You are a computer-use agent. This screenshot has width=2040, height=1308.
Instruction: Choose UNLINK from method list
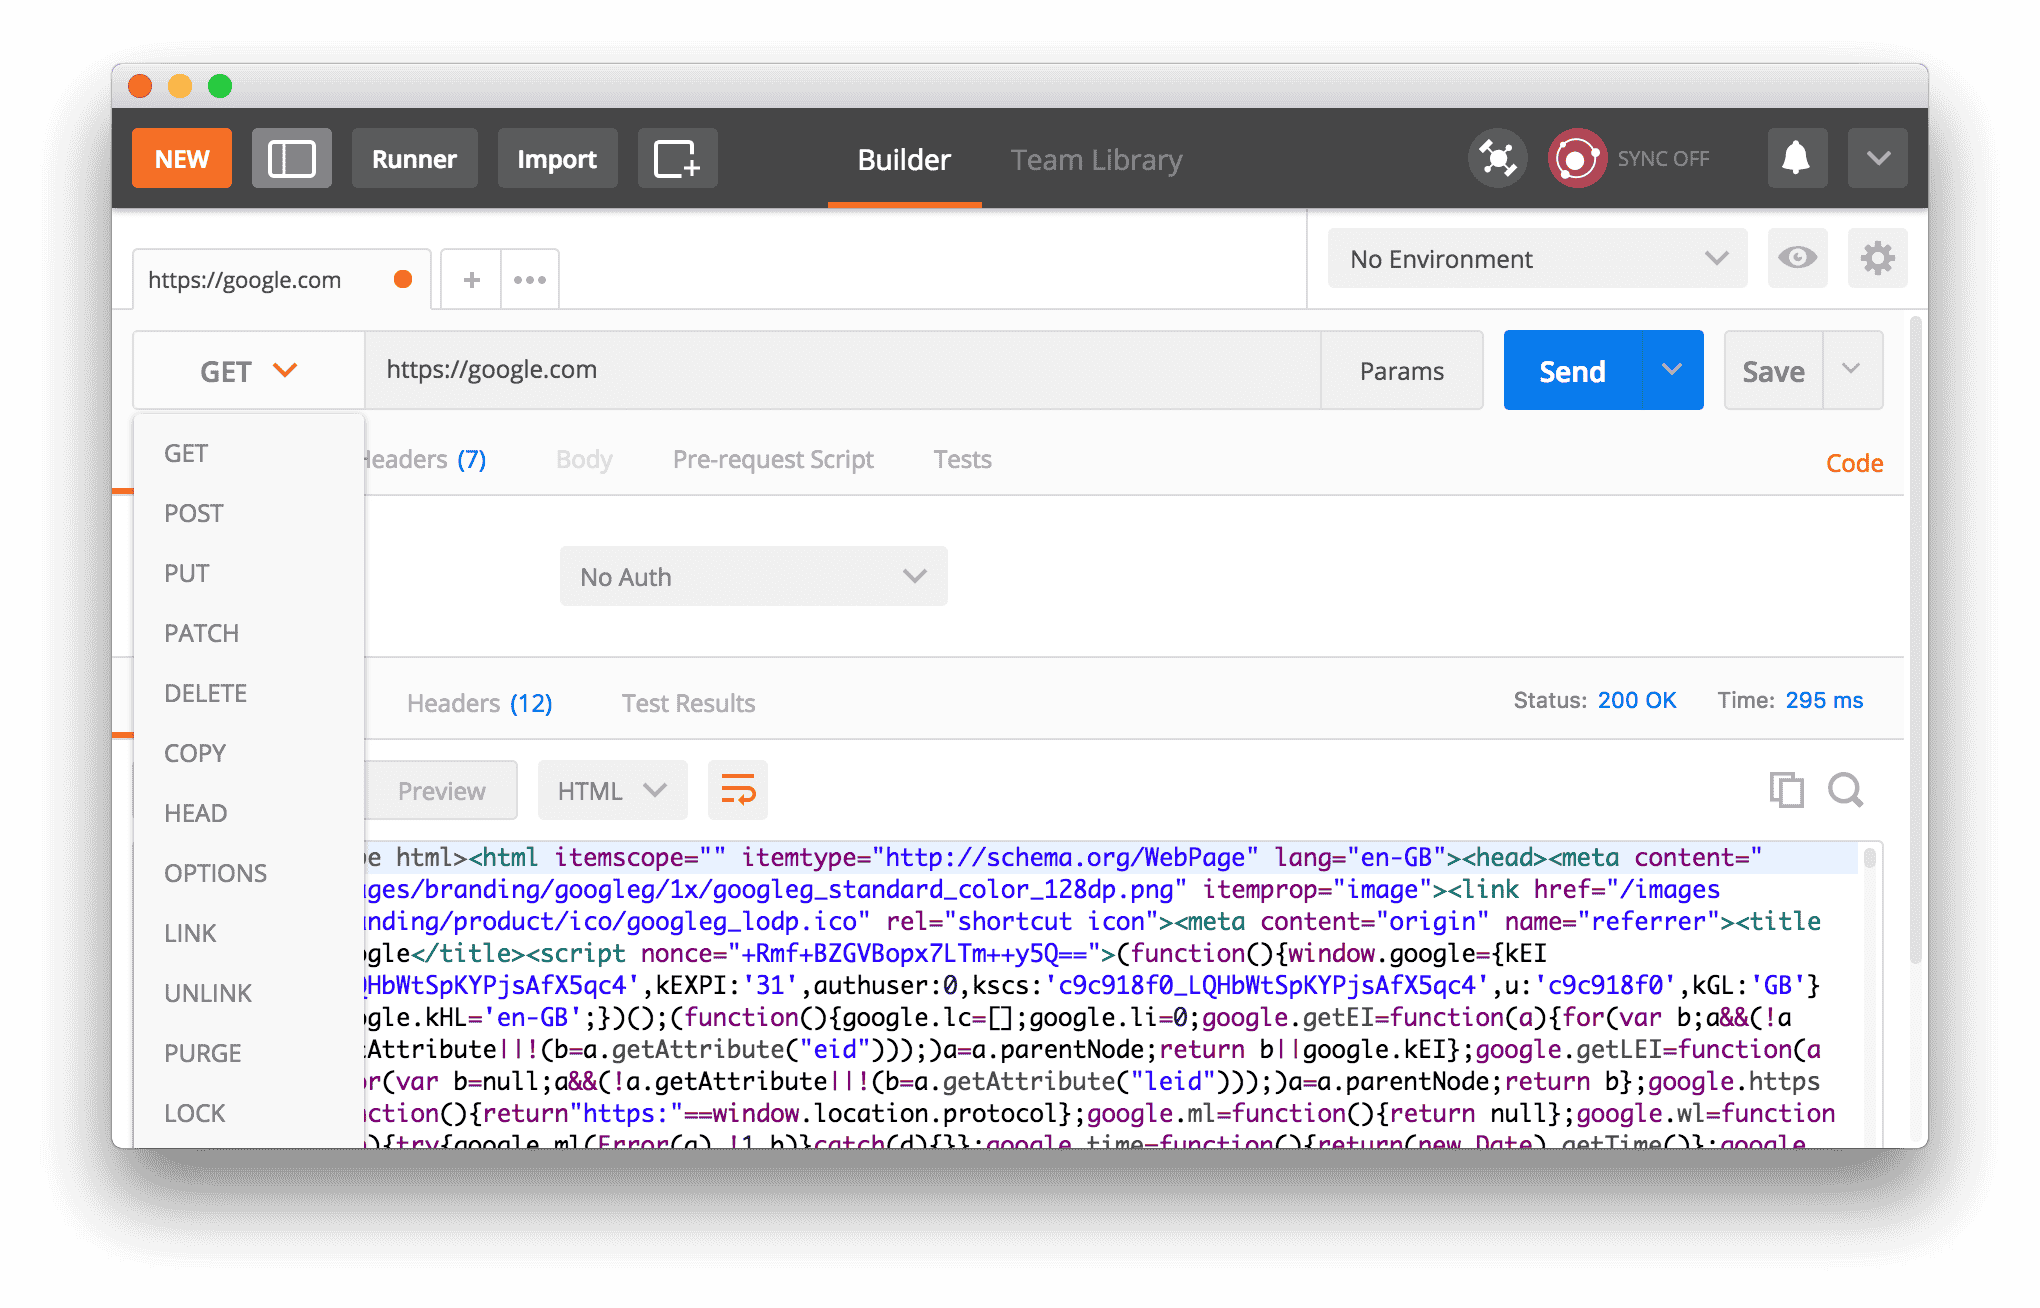pos(248,993)
